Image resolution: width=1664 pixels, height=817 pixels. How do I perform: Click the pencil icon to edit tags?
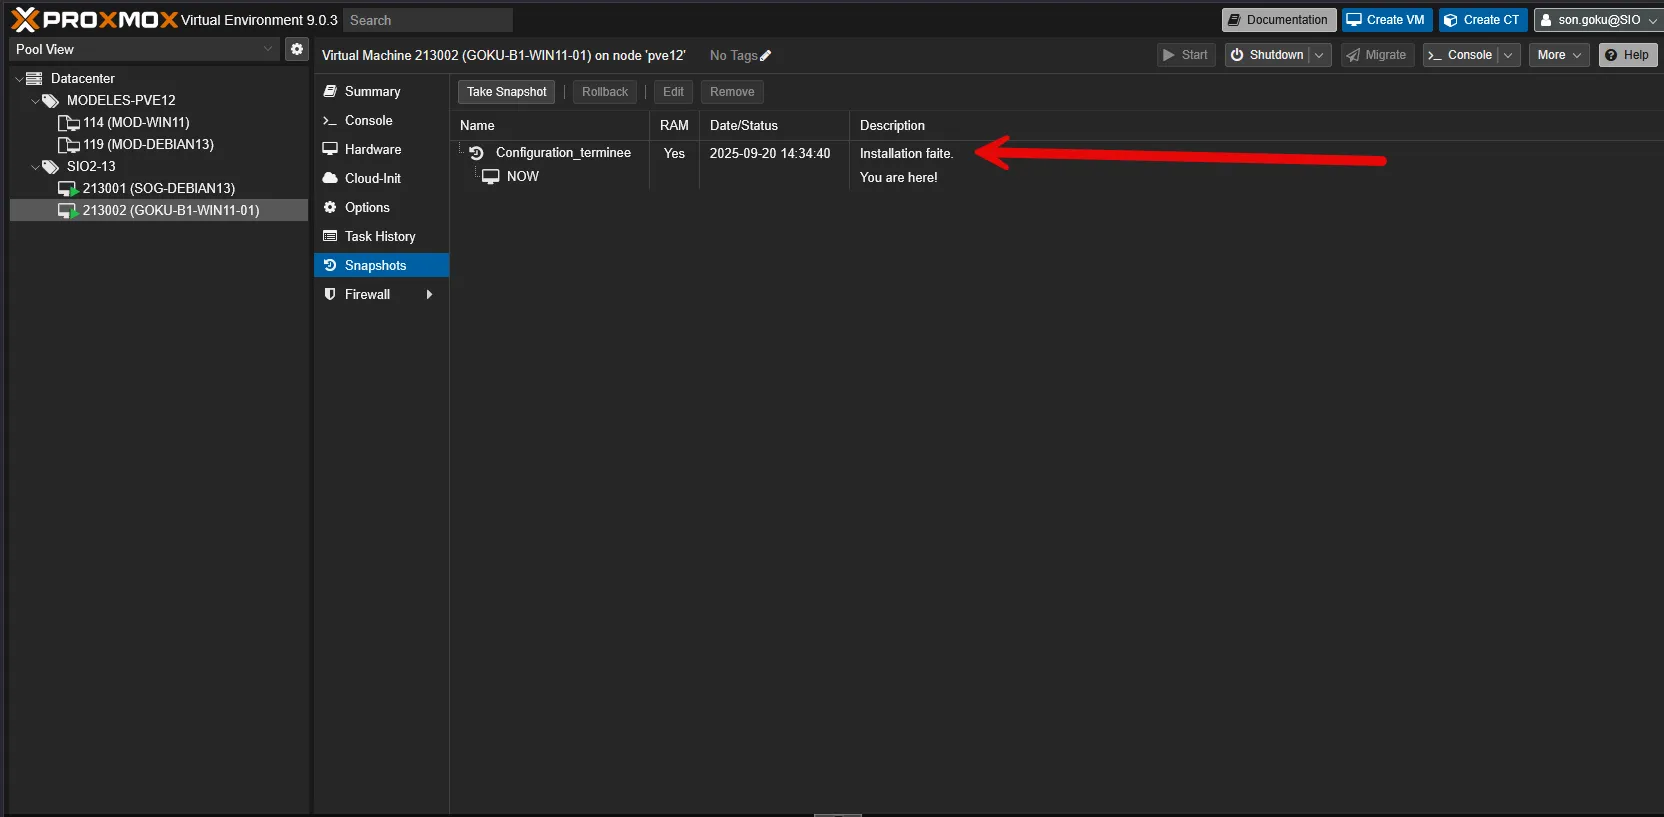pos(766,56)
